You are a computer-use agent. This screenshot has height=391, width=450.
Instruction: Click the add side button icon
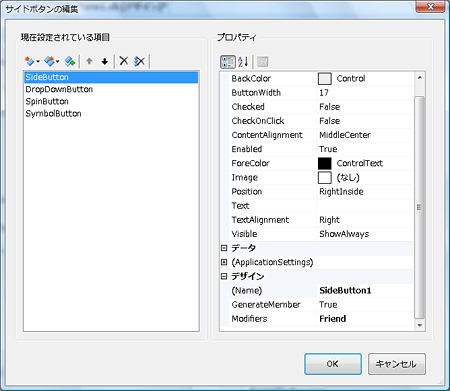click(x=30, y=61)
